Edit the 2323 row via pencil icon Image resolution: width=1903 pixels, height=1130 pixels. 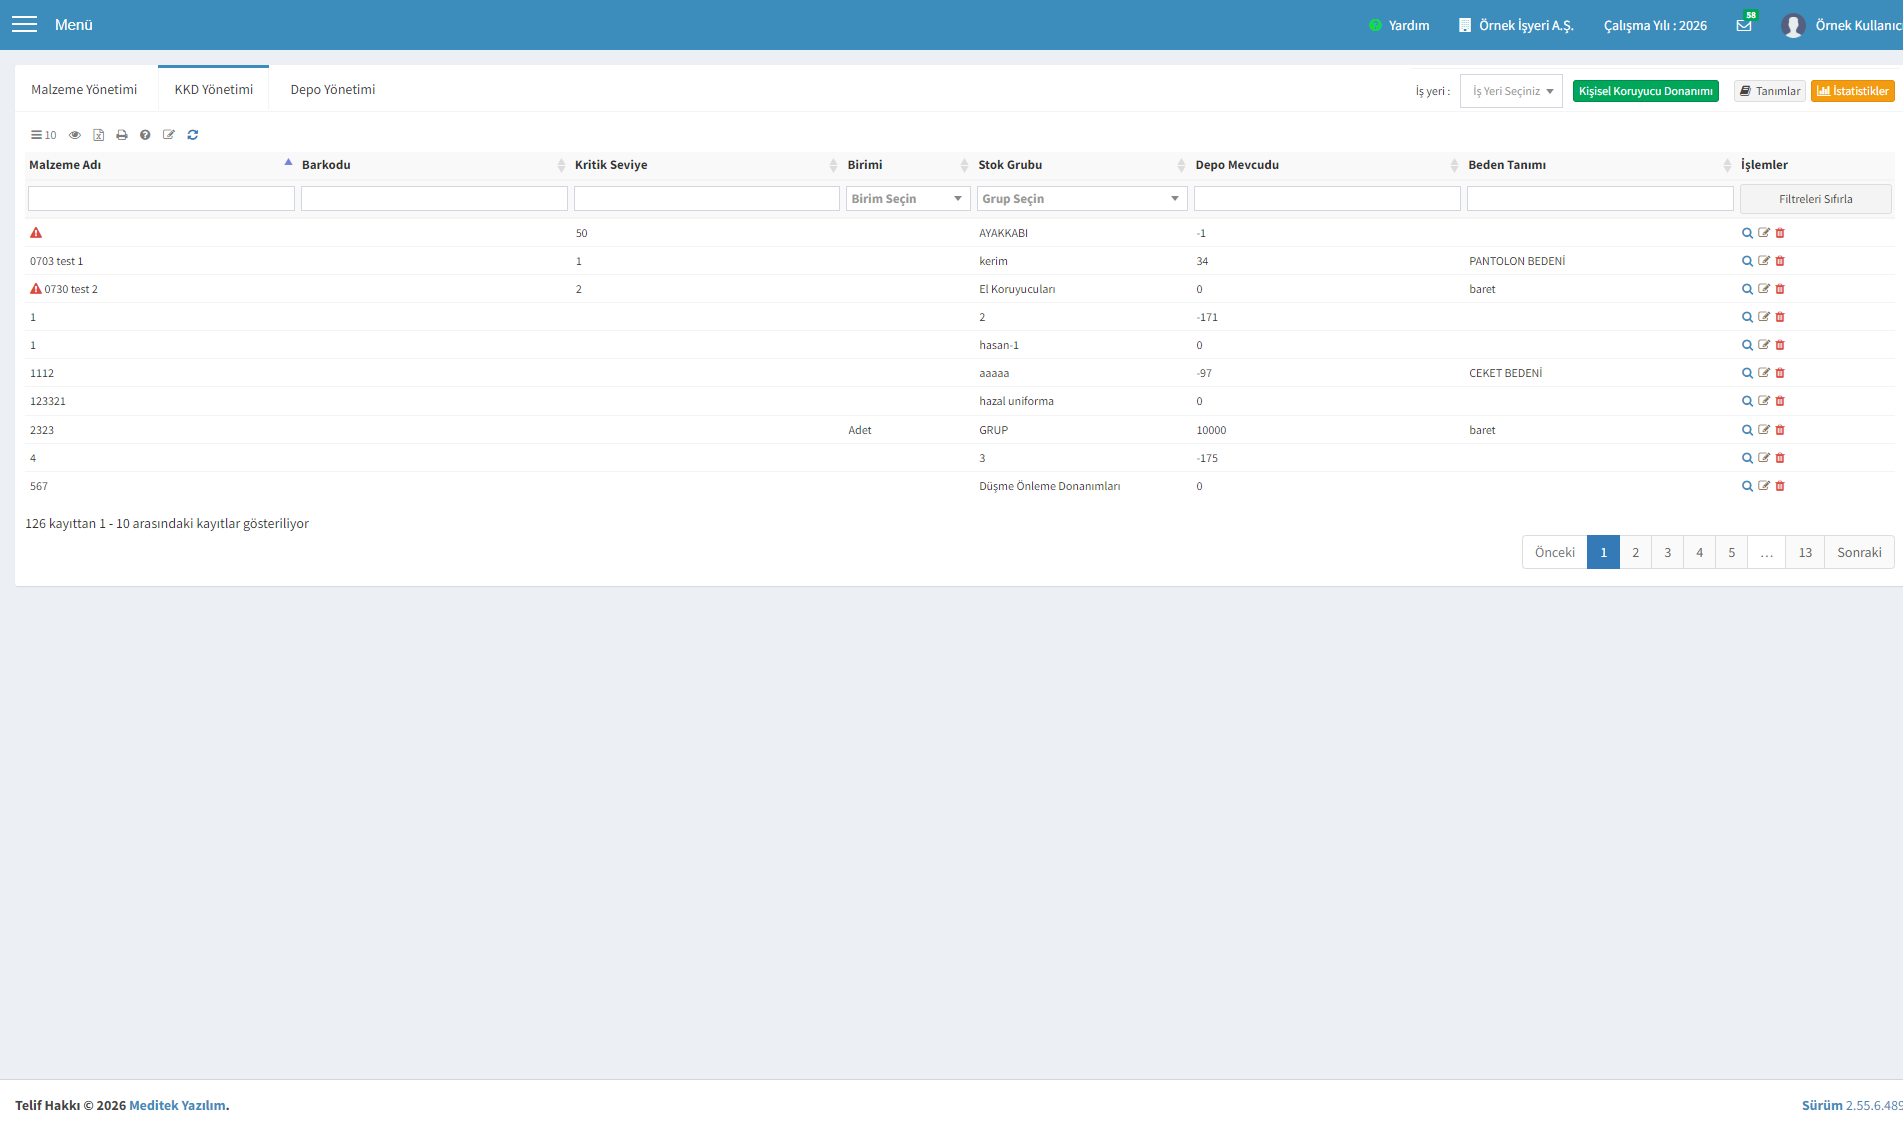pyautogui.click(x=1764, y=430)
